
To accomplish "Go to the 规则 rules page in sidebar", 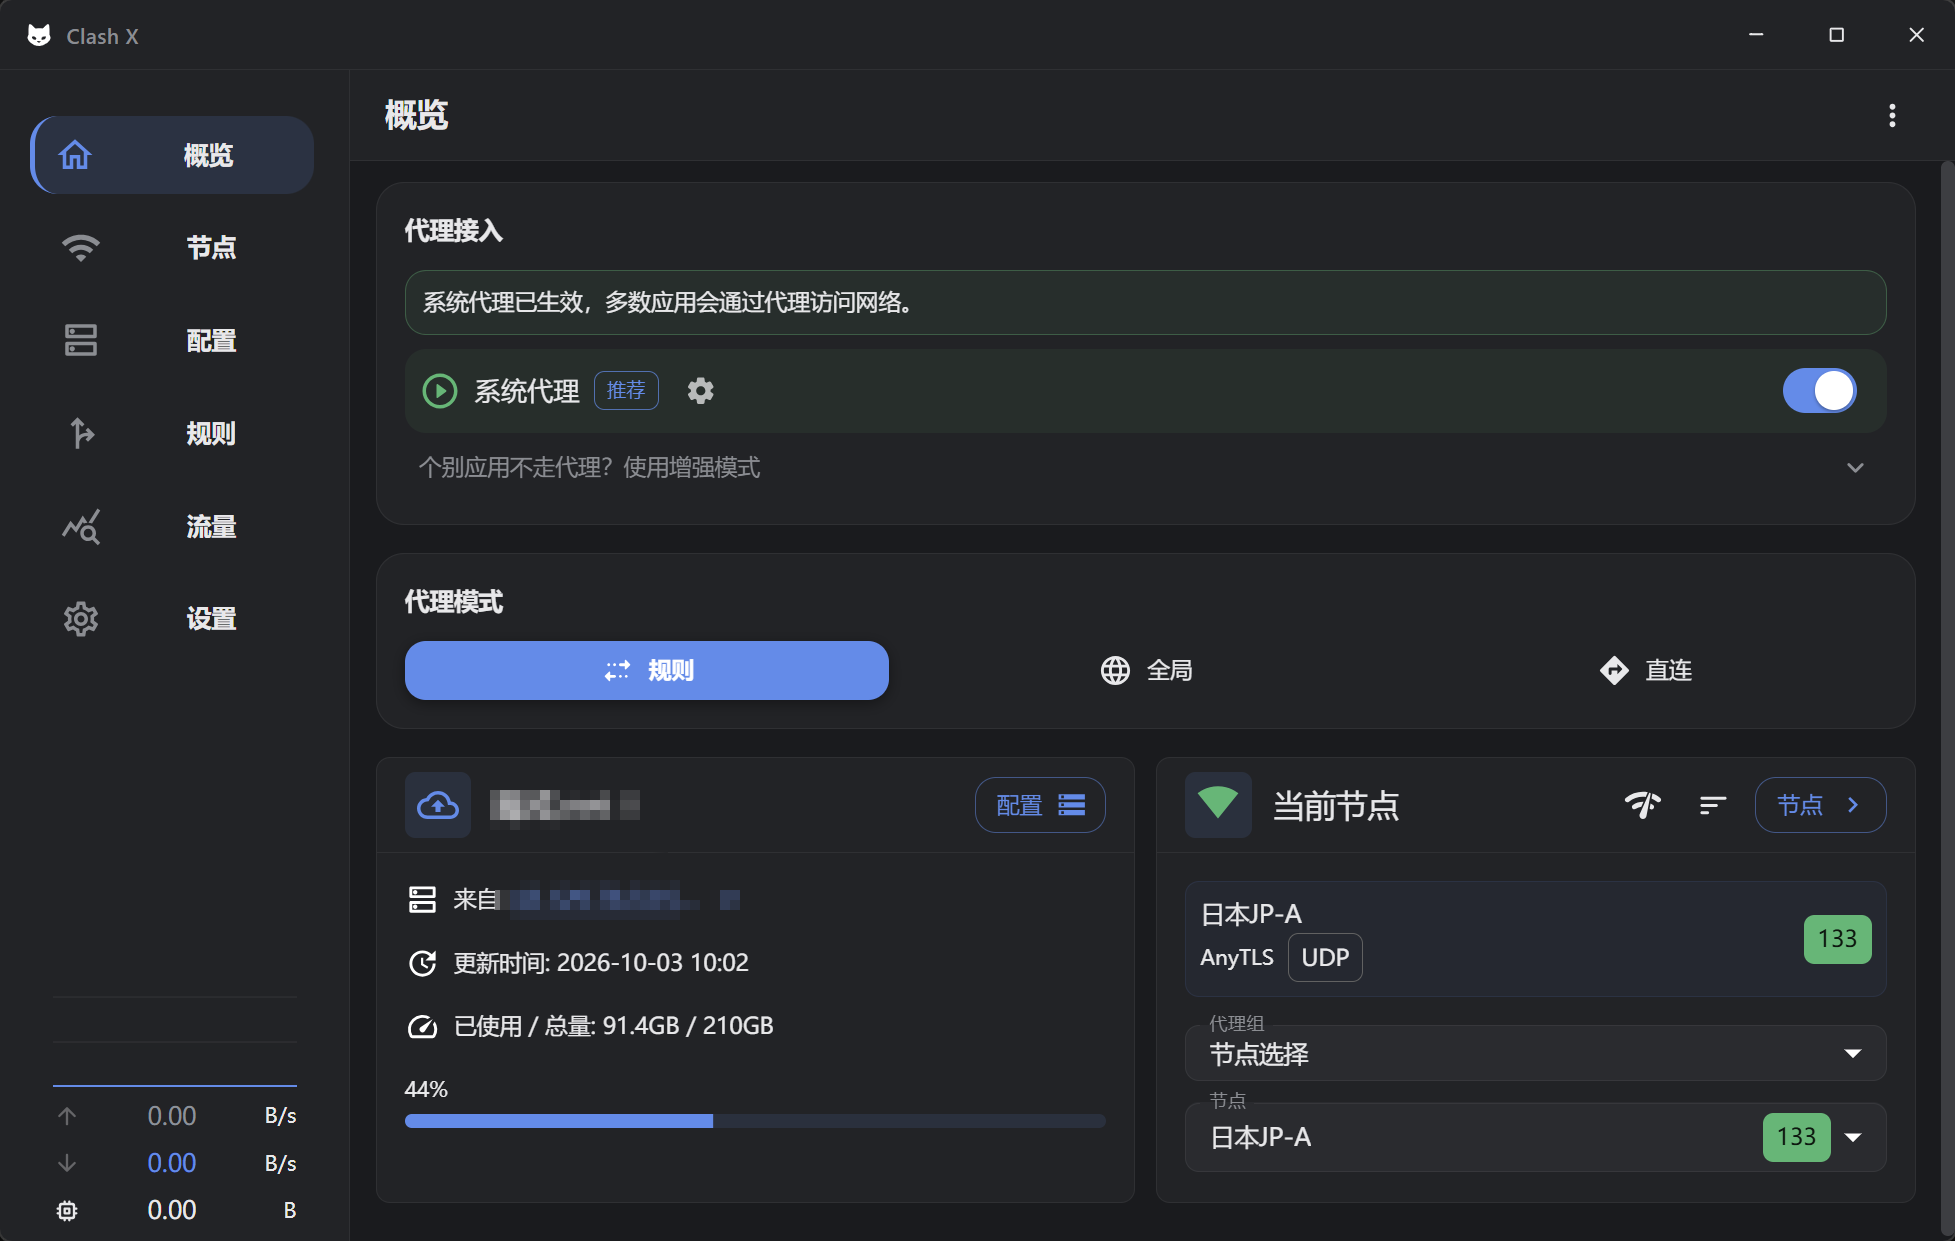I will click(x=172, y=433).
